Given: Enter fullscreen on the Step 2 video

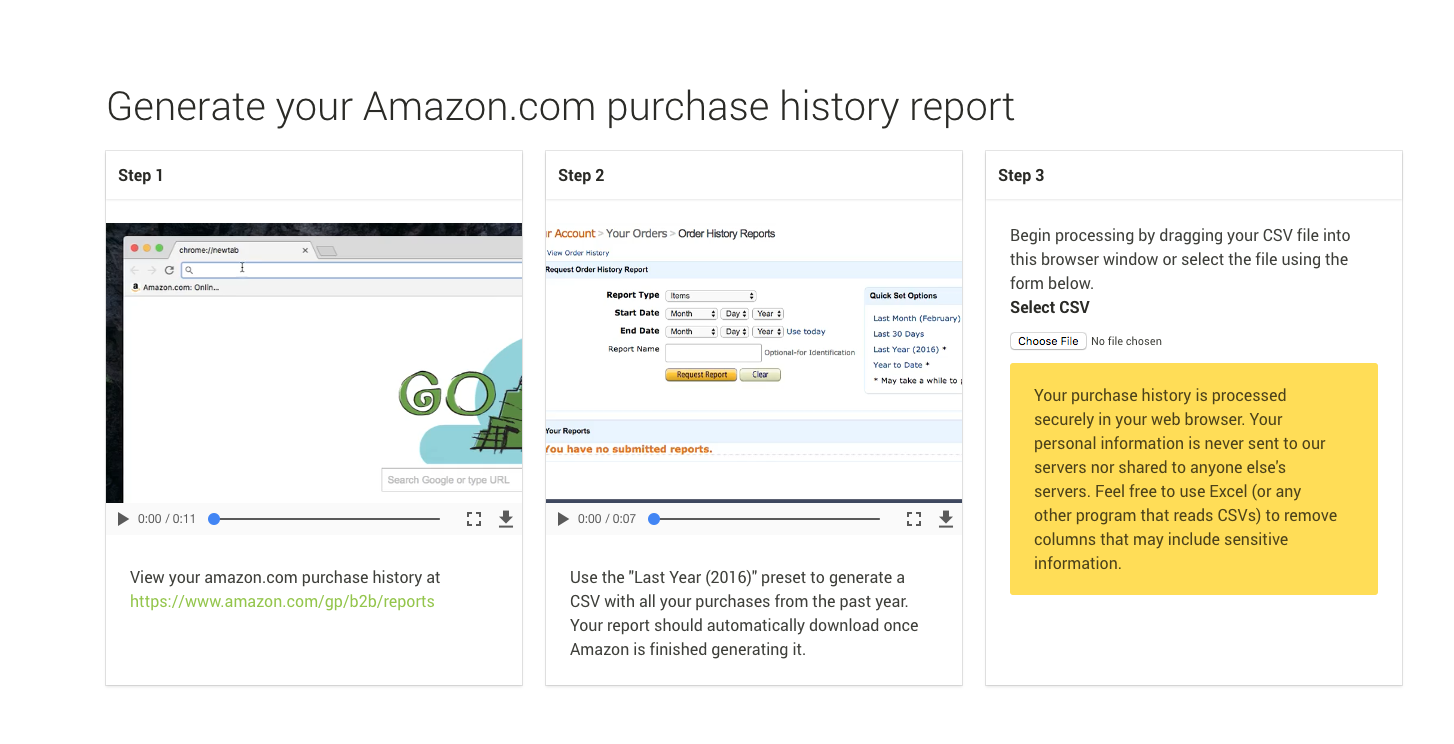Looking at the screenshot, I should click(x=913, y=518).
